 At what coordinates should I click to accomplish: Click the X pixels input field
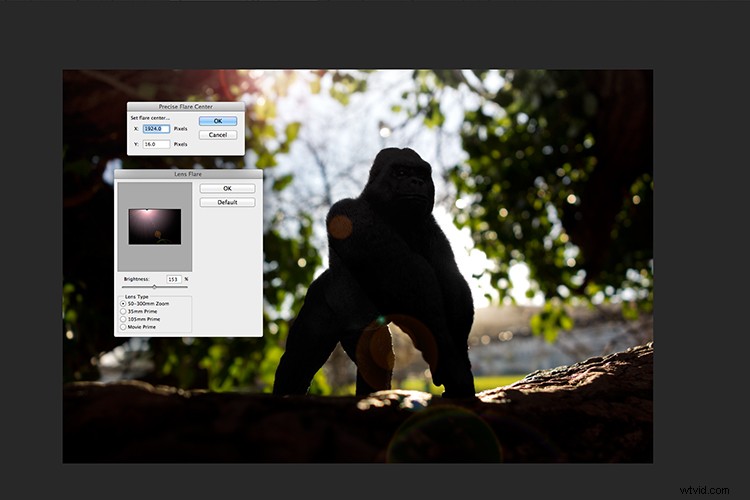click(x=156, y=129)
